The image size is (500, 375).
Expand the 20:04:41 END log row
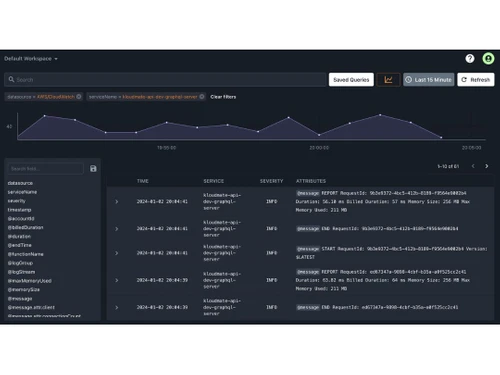tap(117, 229)
